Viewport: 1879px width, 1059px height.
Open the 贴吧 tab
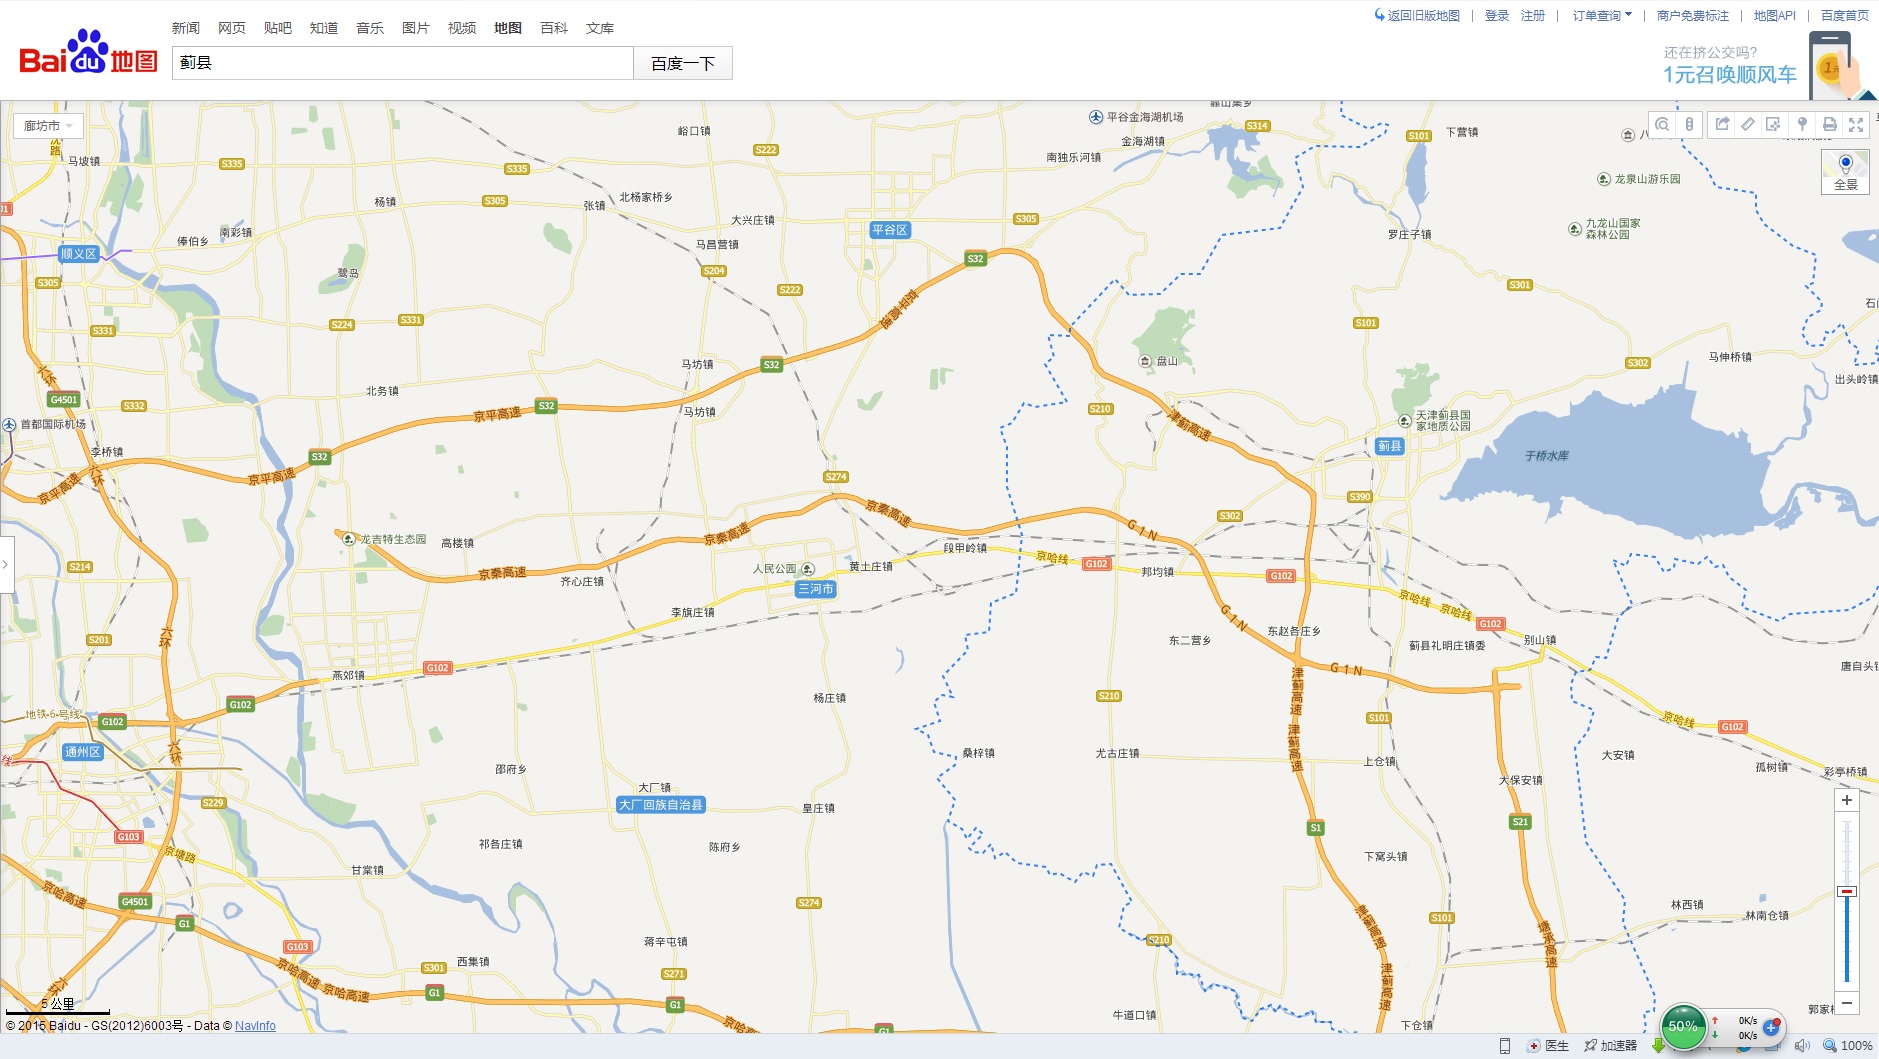(278, 28)
